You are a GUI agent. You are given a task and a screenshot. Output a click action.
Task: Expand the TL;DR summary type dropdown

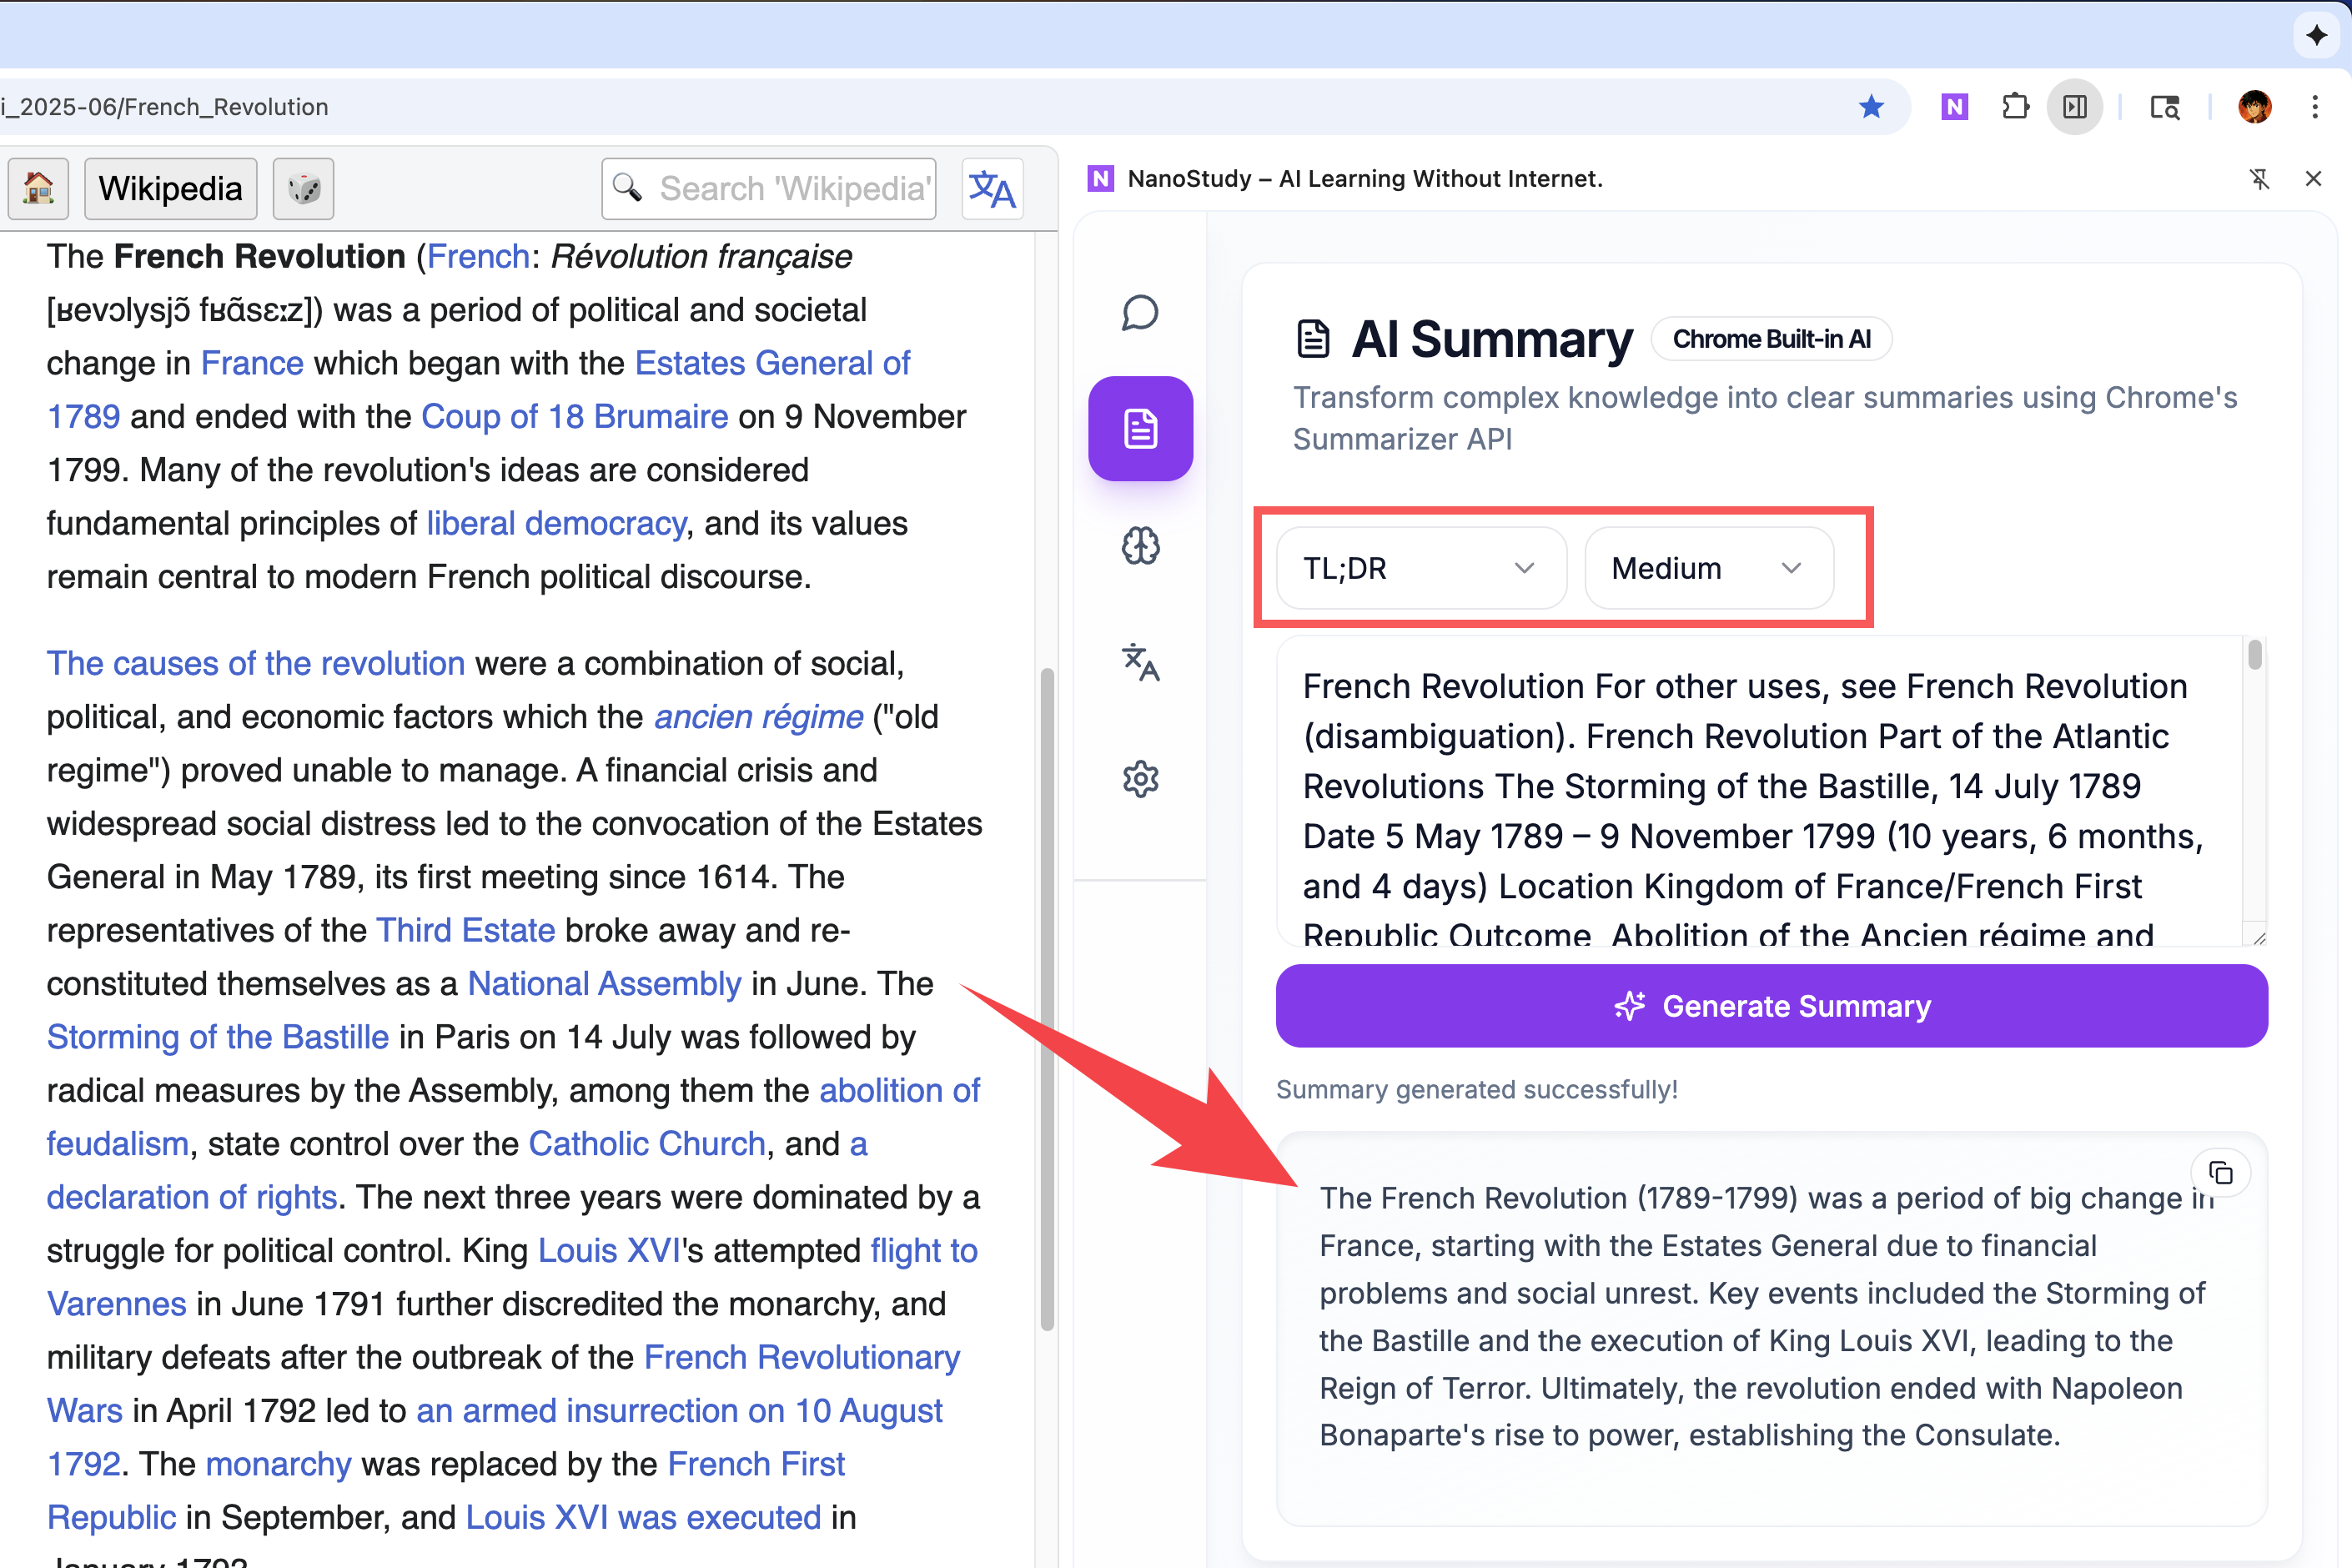[x=1420, y=568]
